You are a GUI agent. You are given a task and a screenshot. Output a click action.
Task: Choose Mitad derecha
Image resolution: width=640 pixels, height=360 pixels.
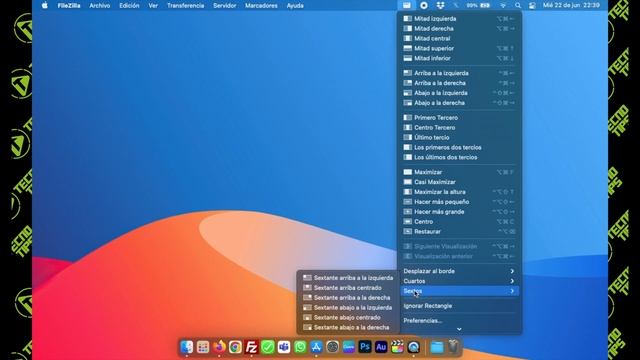[459, 29]
